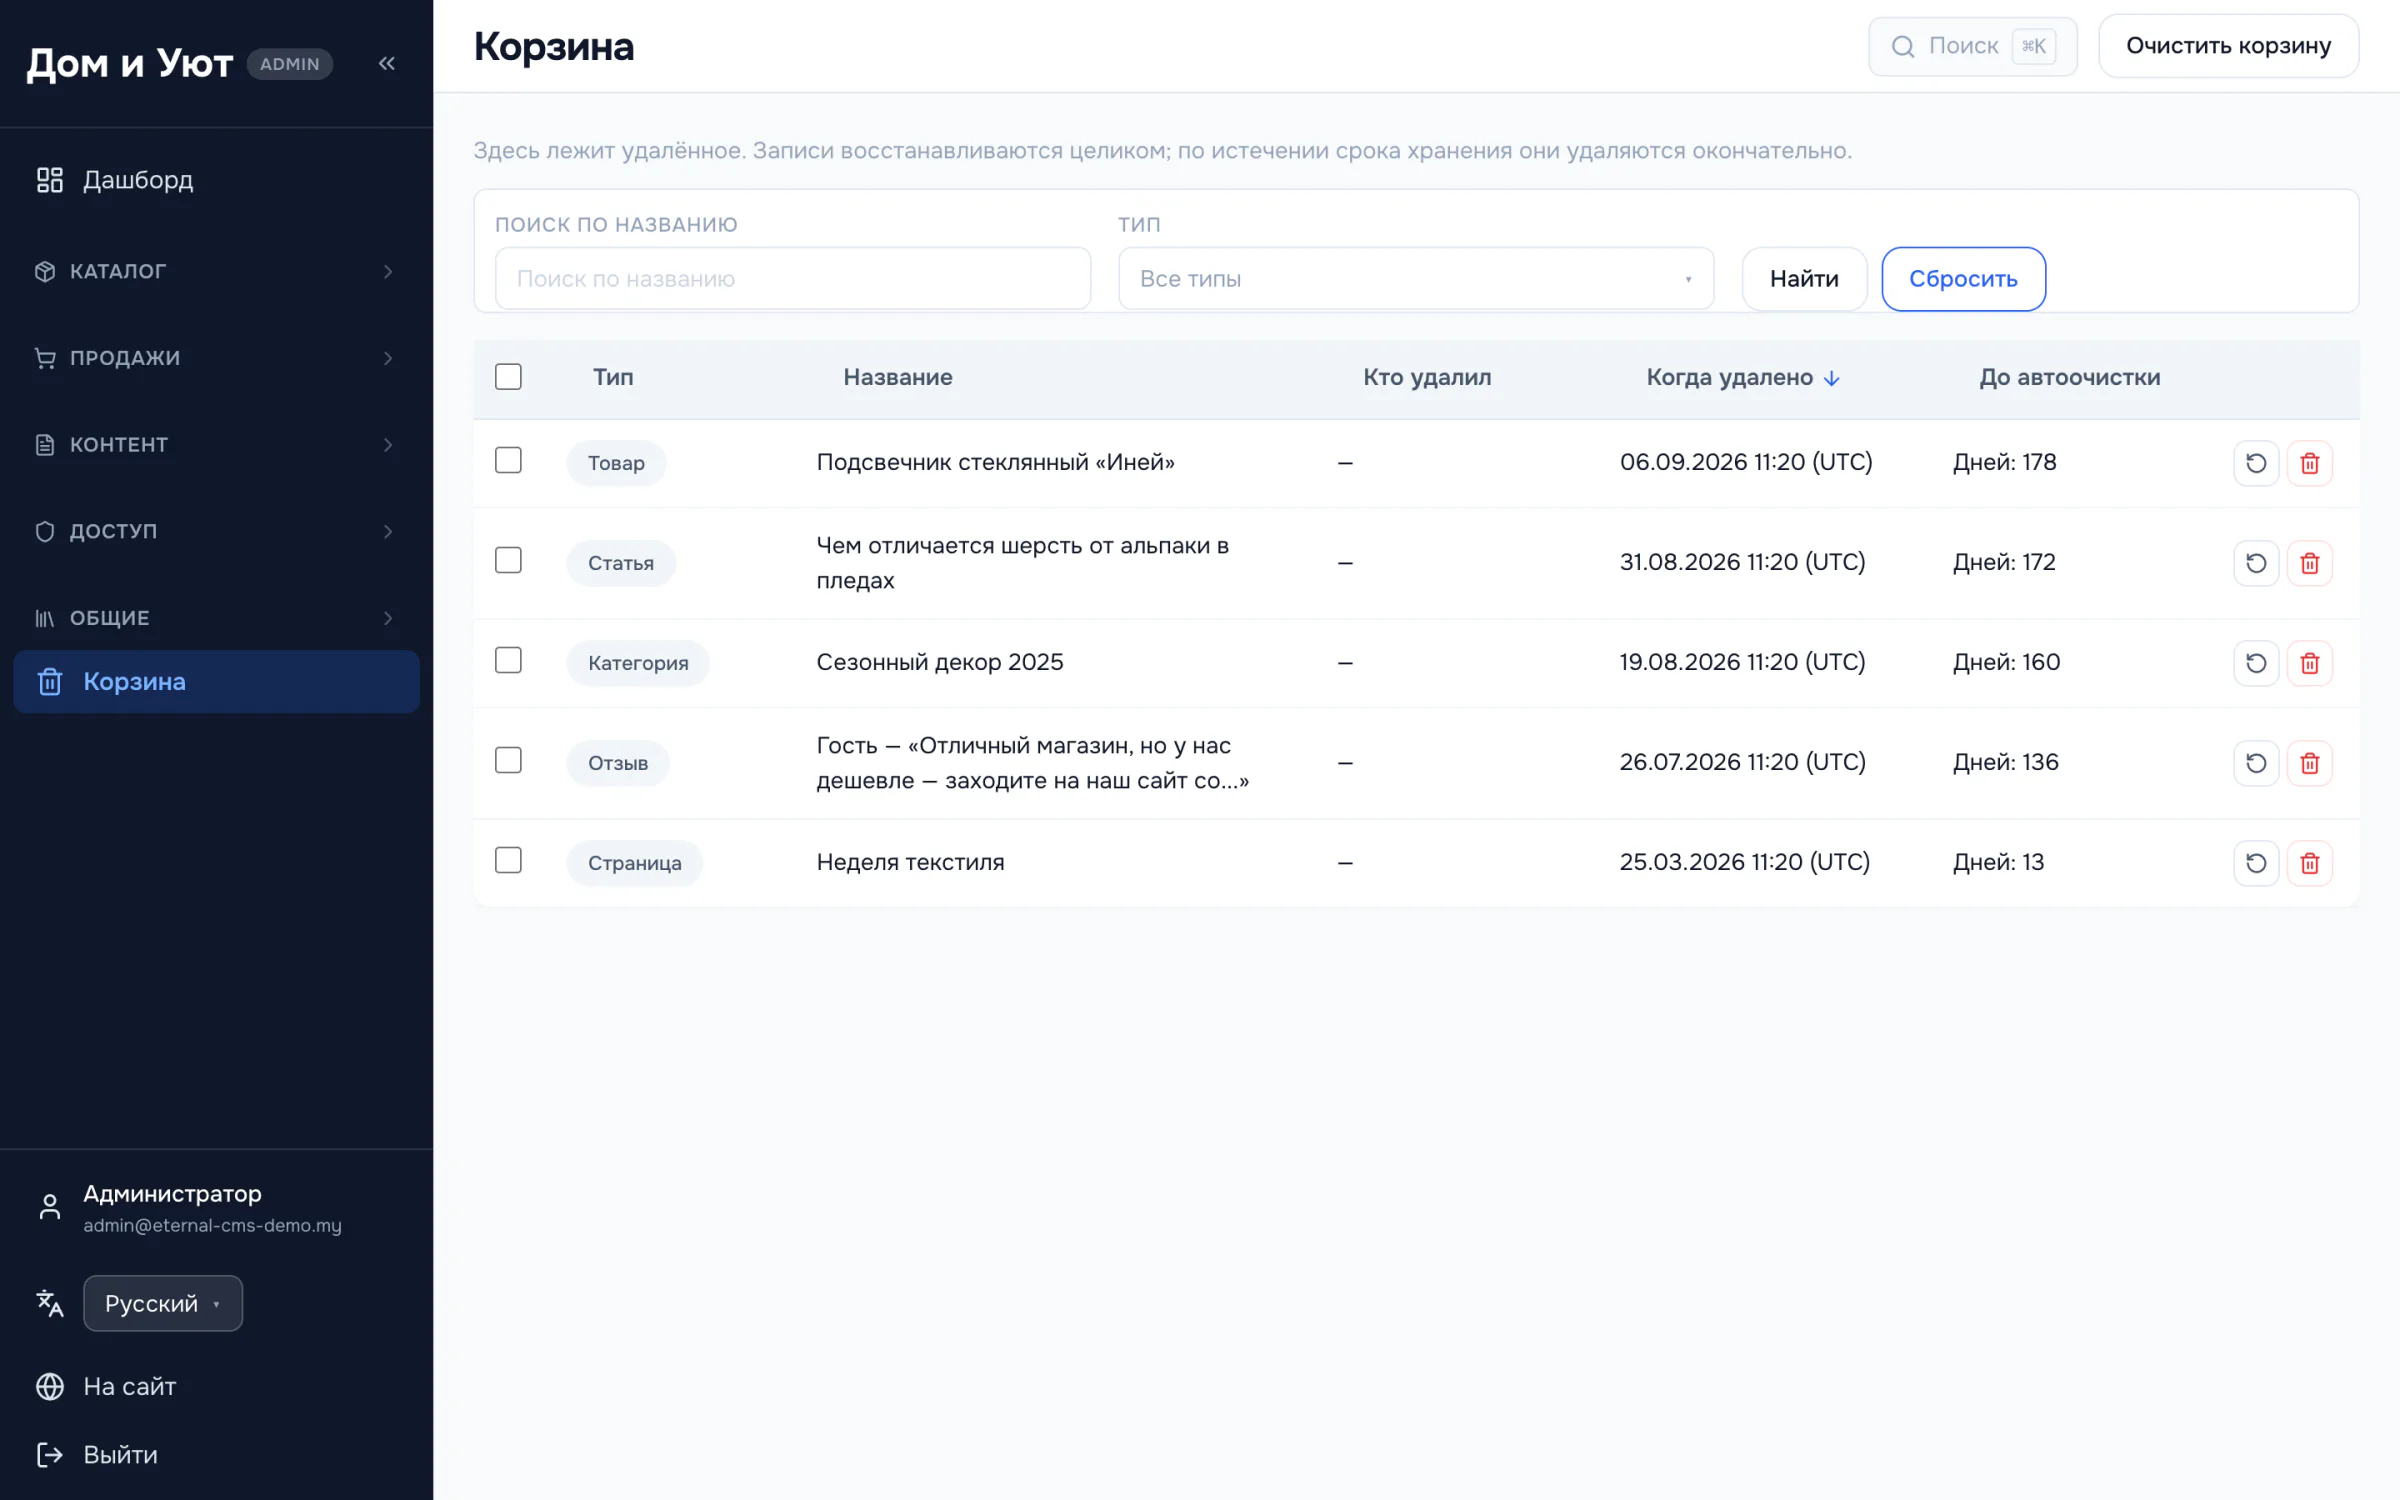
Task: Open the Русский language selector
Action: coord(163,1303)
